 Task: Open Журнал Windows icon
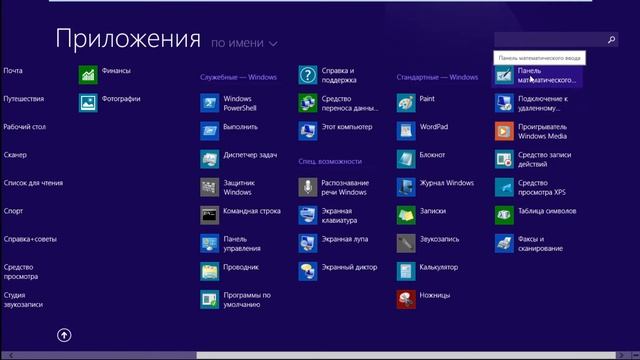pos(406,187)
